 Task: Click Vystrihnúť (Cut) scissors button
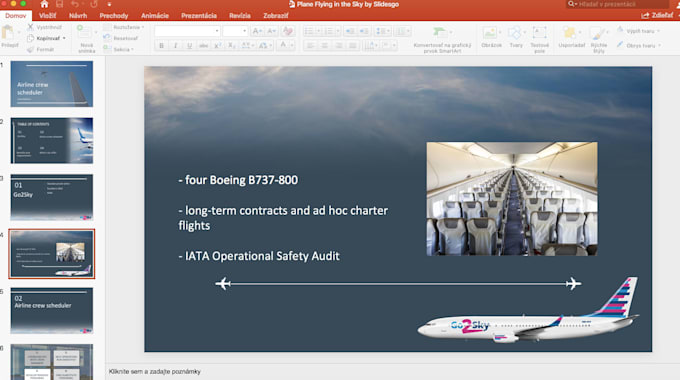coord(45,27)
